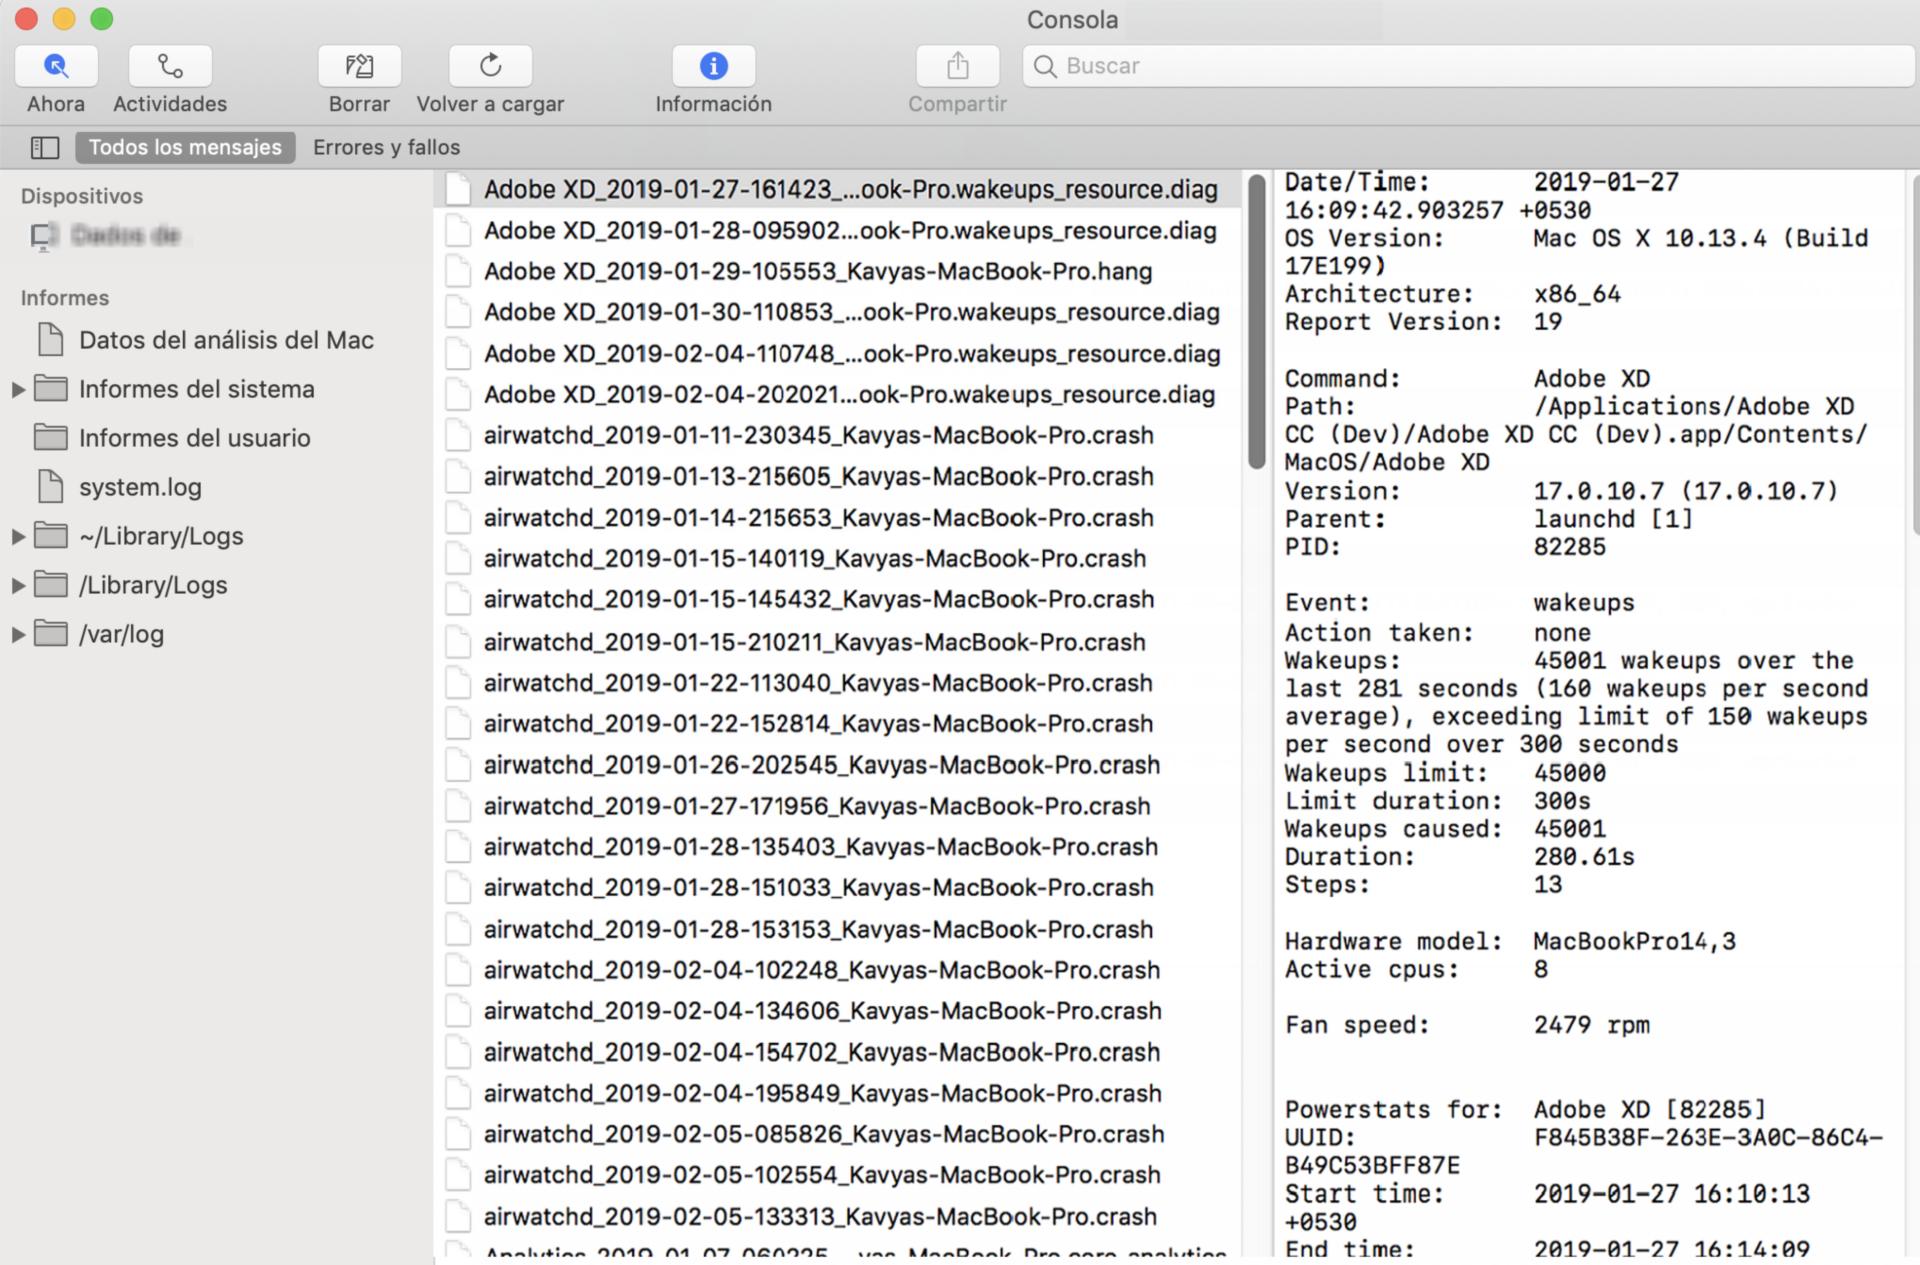Image resolution: width=1920 pixels, height=1265 pixels.
Task: Select the airwatchd_2019-01-29 hang report
Action: click(817, 271)
